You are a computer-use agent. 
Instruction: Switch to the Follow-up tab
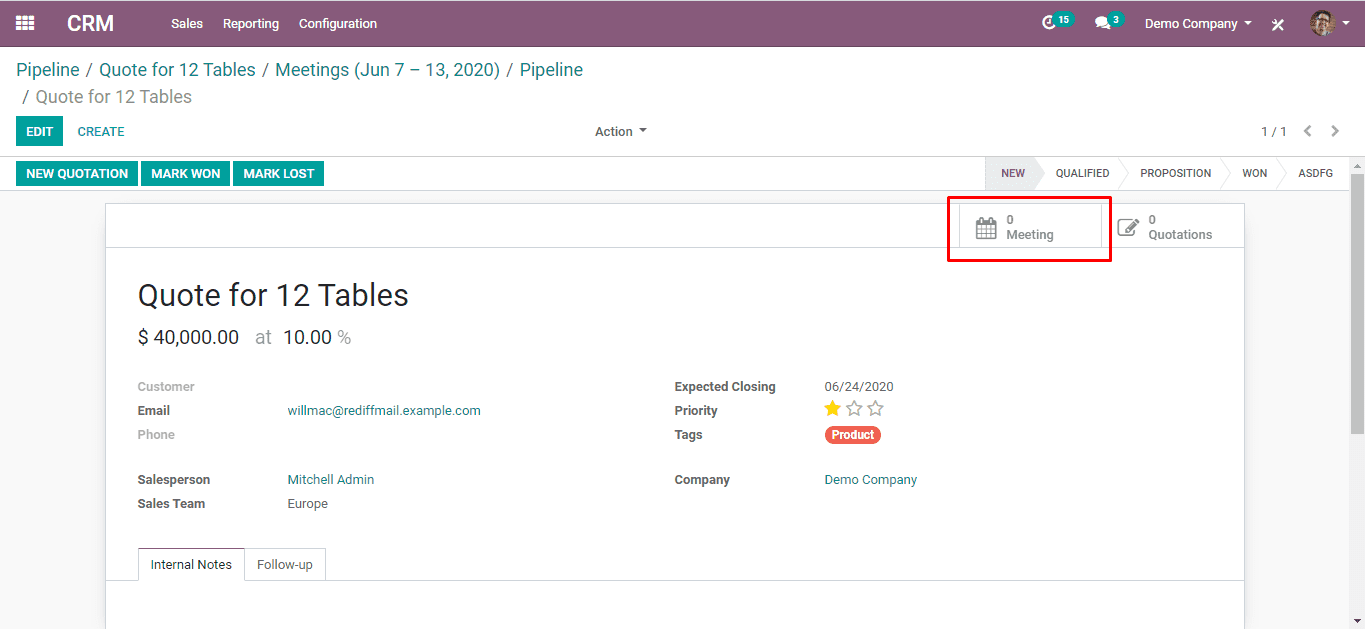[x=285, y=564]
